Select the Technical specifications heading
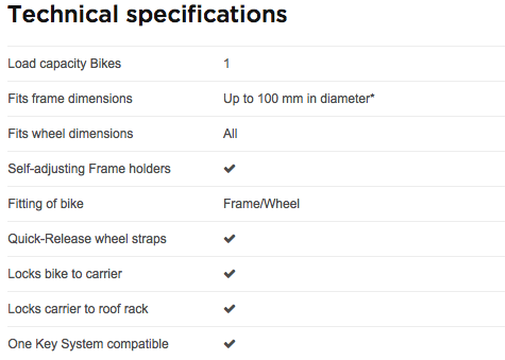Viewport: 505px width, 360px height. point(147,14)
